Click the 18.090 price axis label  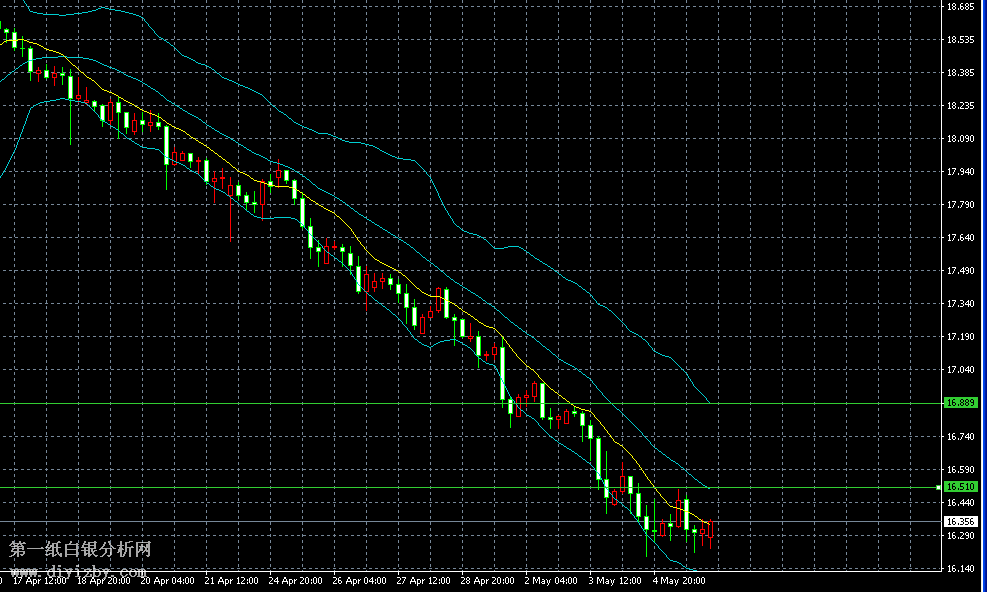[960, 139]
